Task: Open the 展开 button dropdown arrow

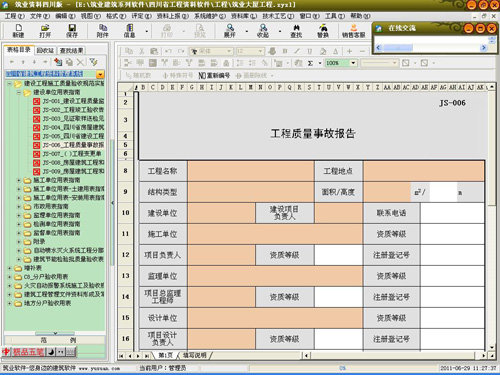Action: 247,32
